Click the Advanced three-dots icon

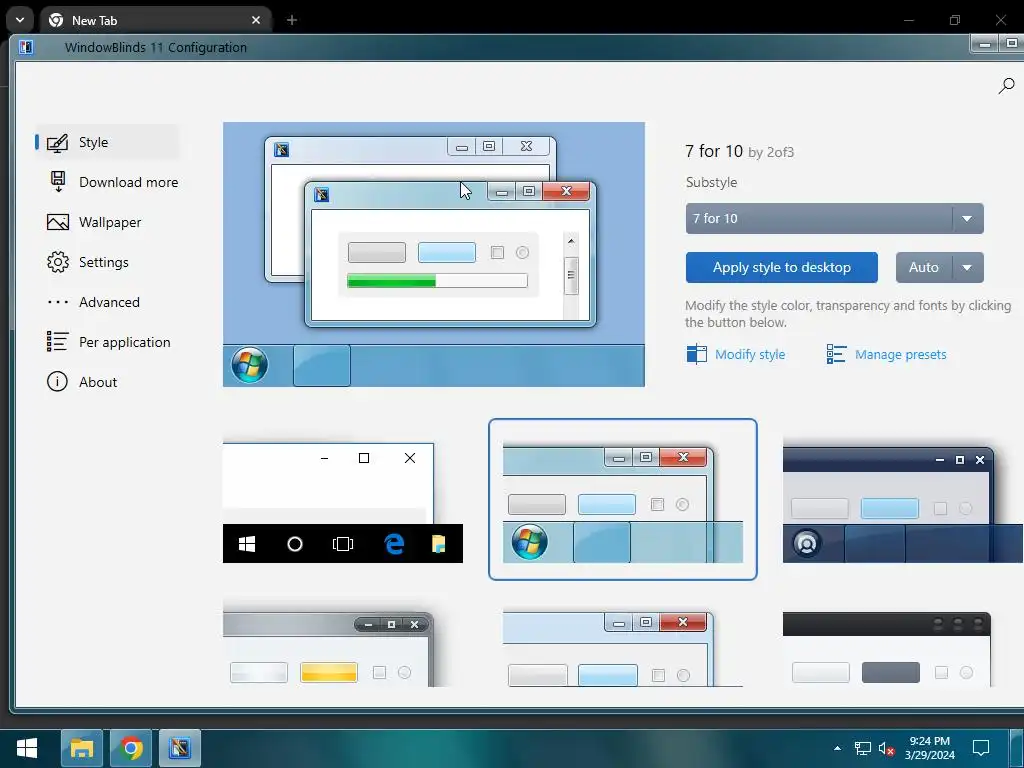57,302
